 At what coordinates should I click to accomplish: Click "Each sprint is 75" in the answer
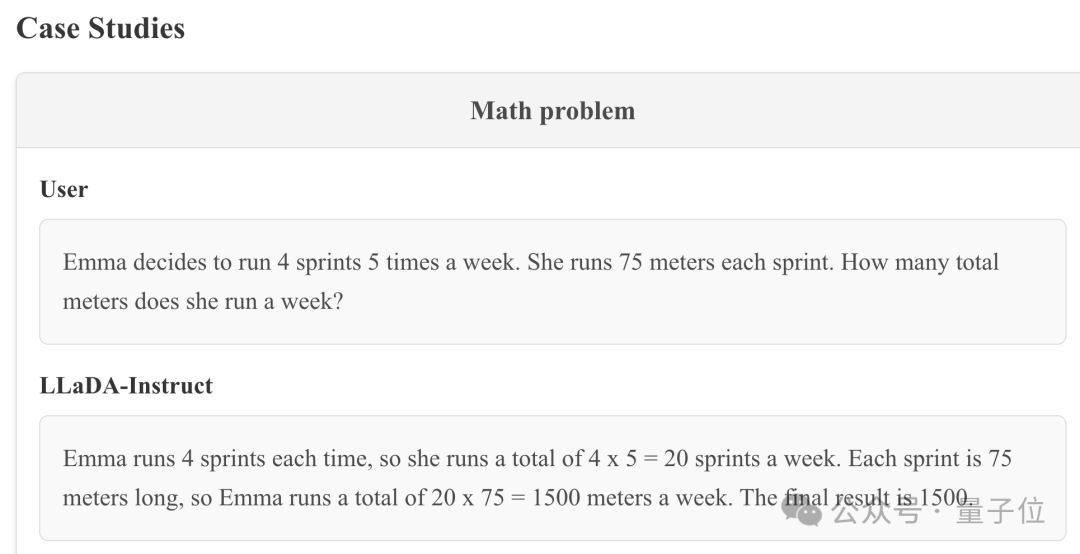930,458
